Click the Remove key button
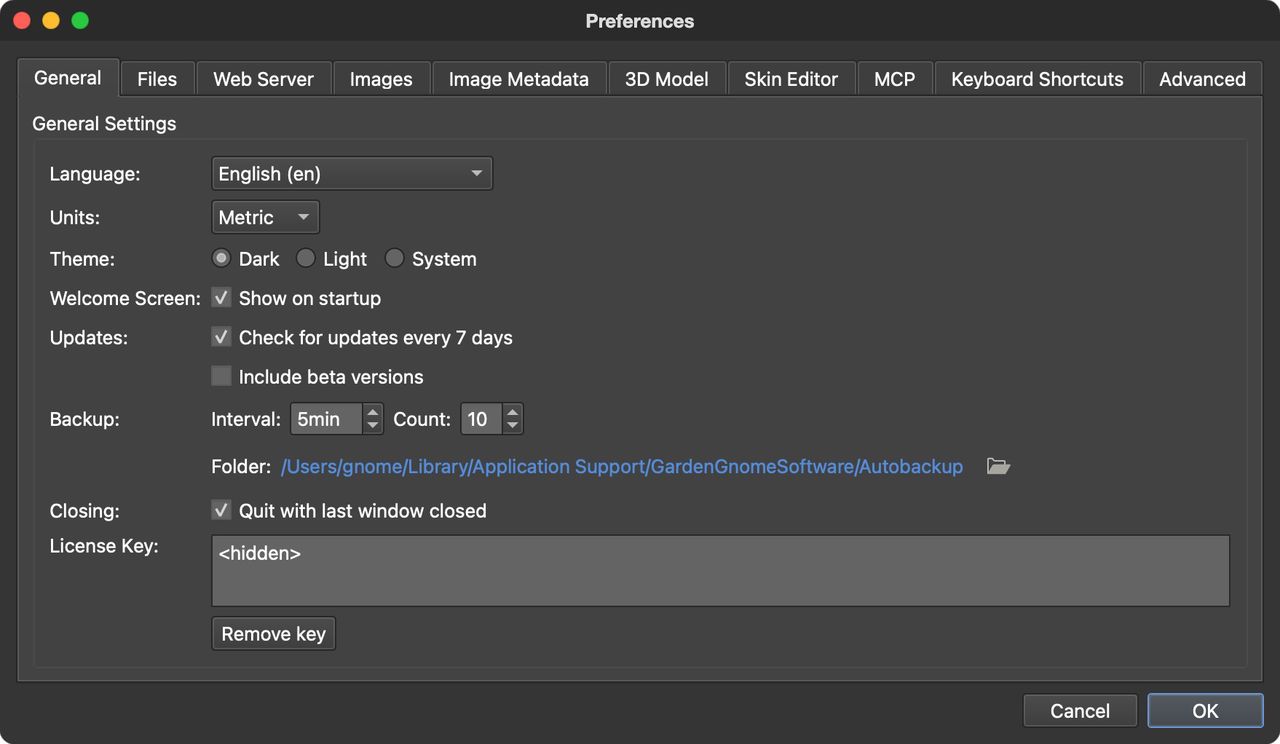This screenshot has width=1280, height=744. click(x=273, y=634)
